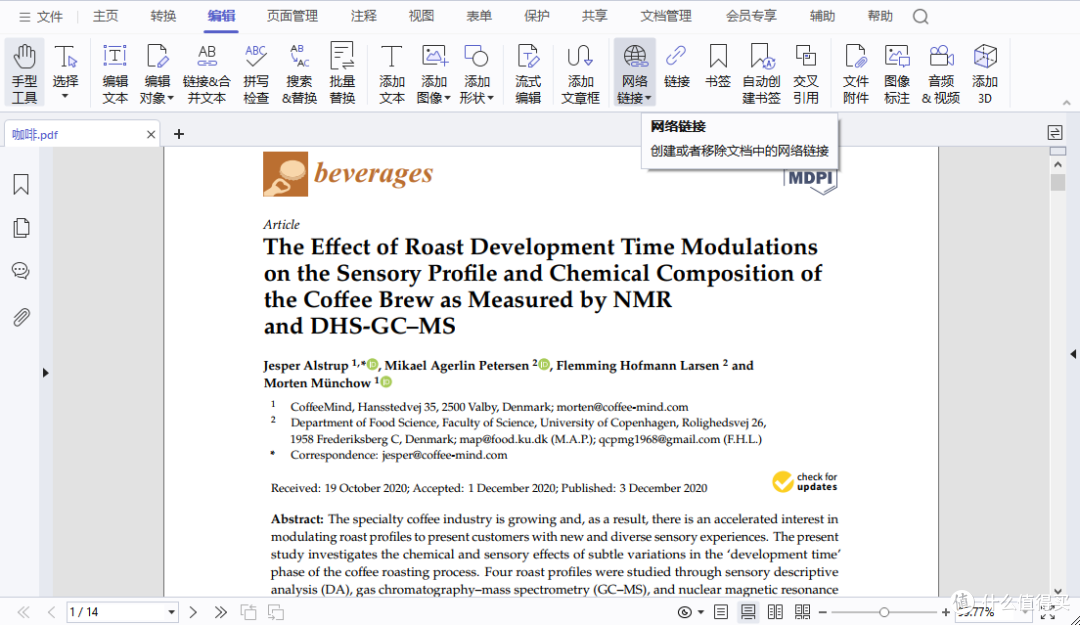
Task: Open Cross Reference (交叉引用) tool
Action: [805, 73]
